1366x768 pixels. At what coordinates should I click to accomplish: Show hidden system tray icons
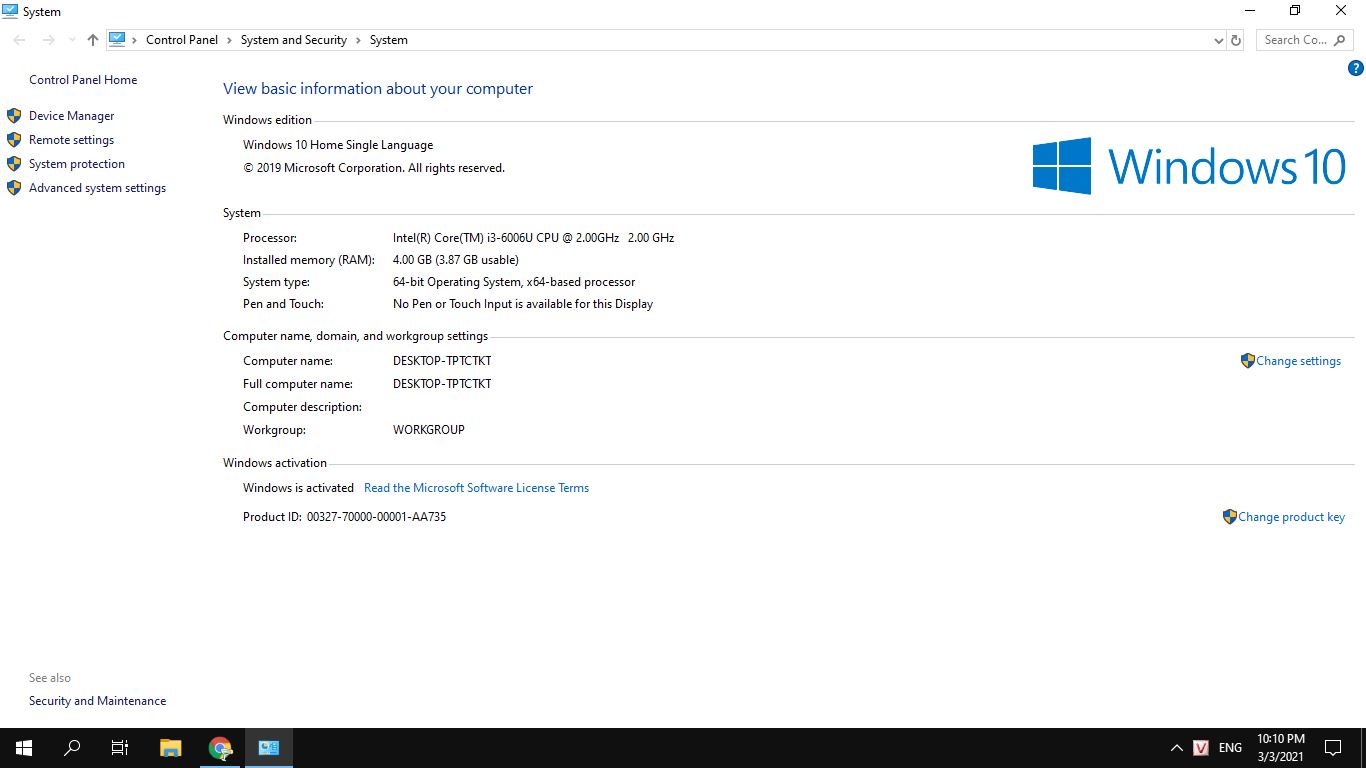tap(1176, 747)
